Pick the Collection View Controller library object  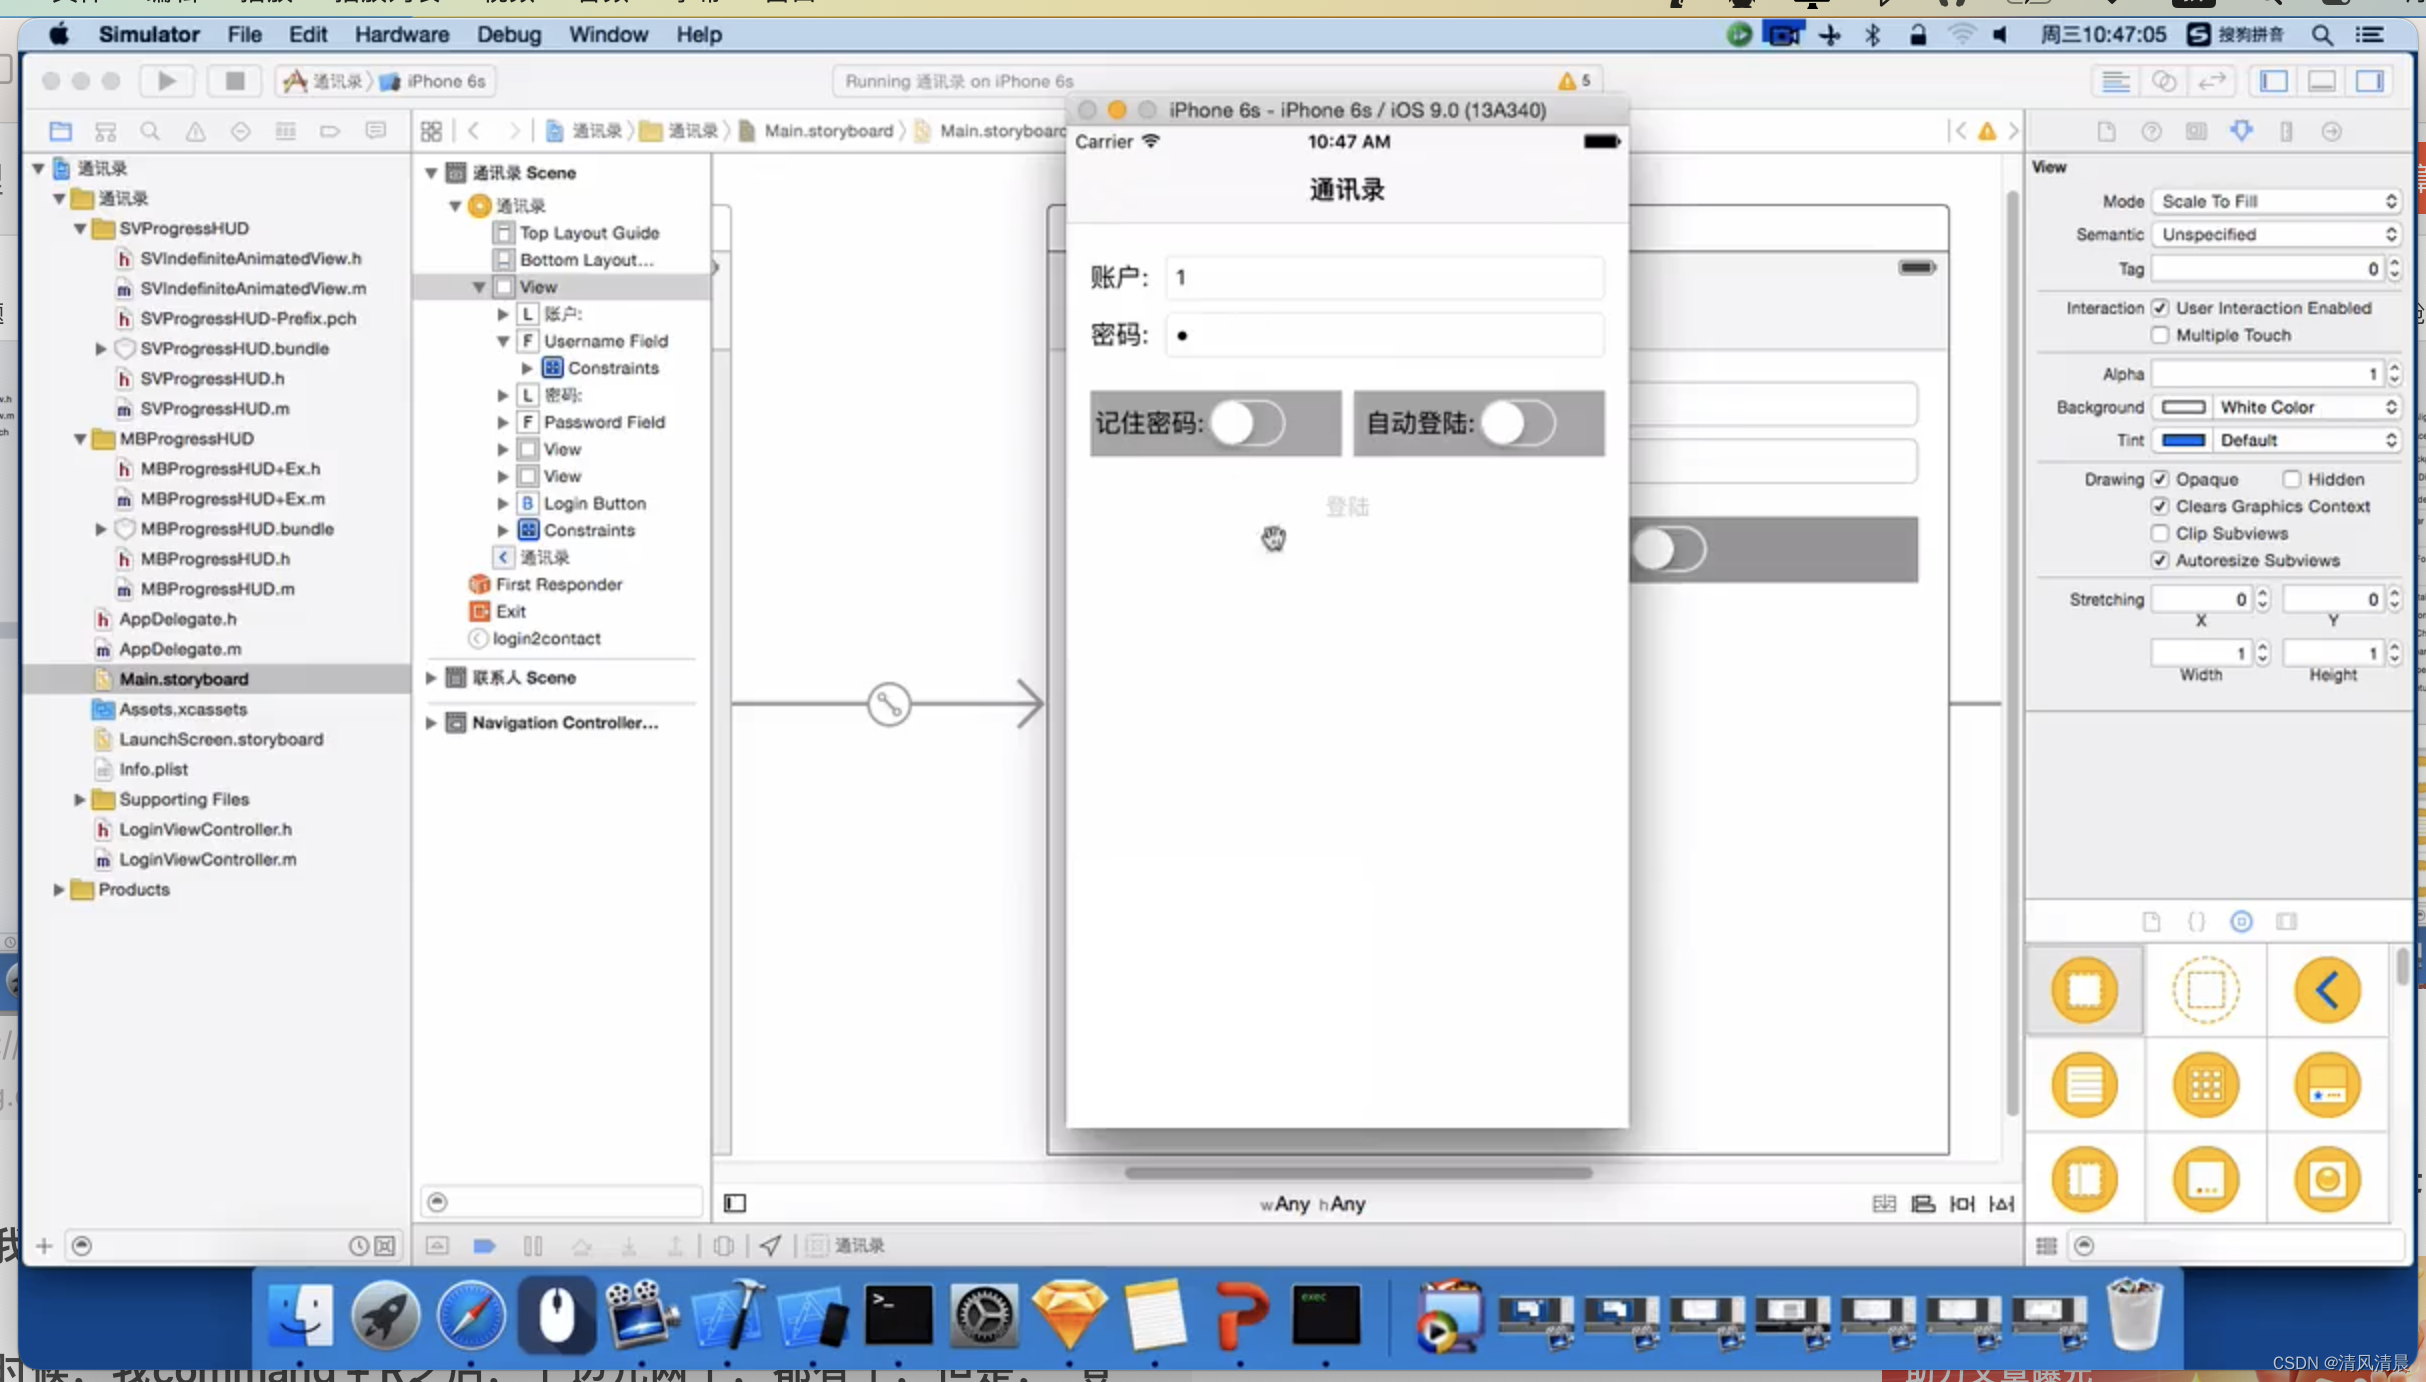point(2206,1085)
